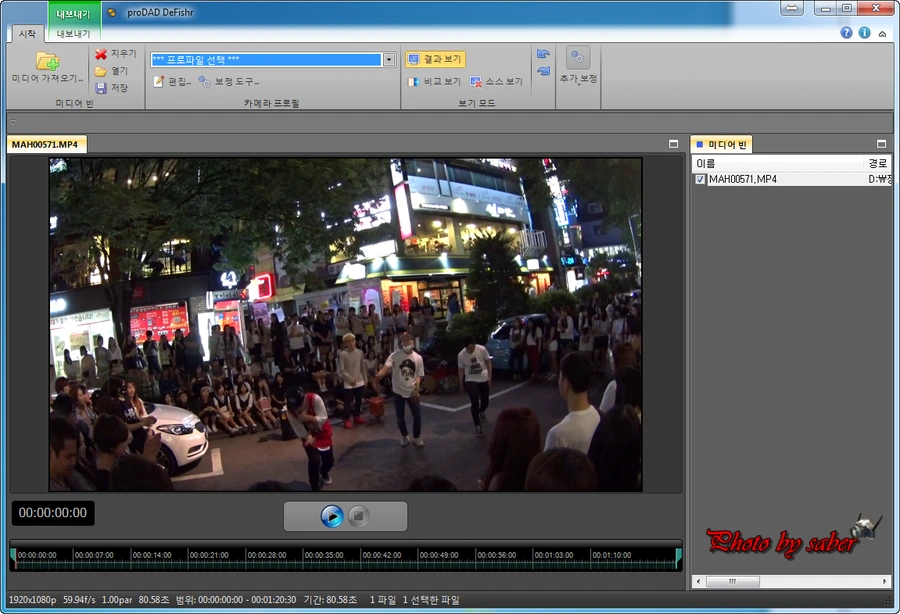Viewport: 900px width, 614px height.
Task: Click the Save (저장) disk icon
Action: pos(101,88)
